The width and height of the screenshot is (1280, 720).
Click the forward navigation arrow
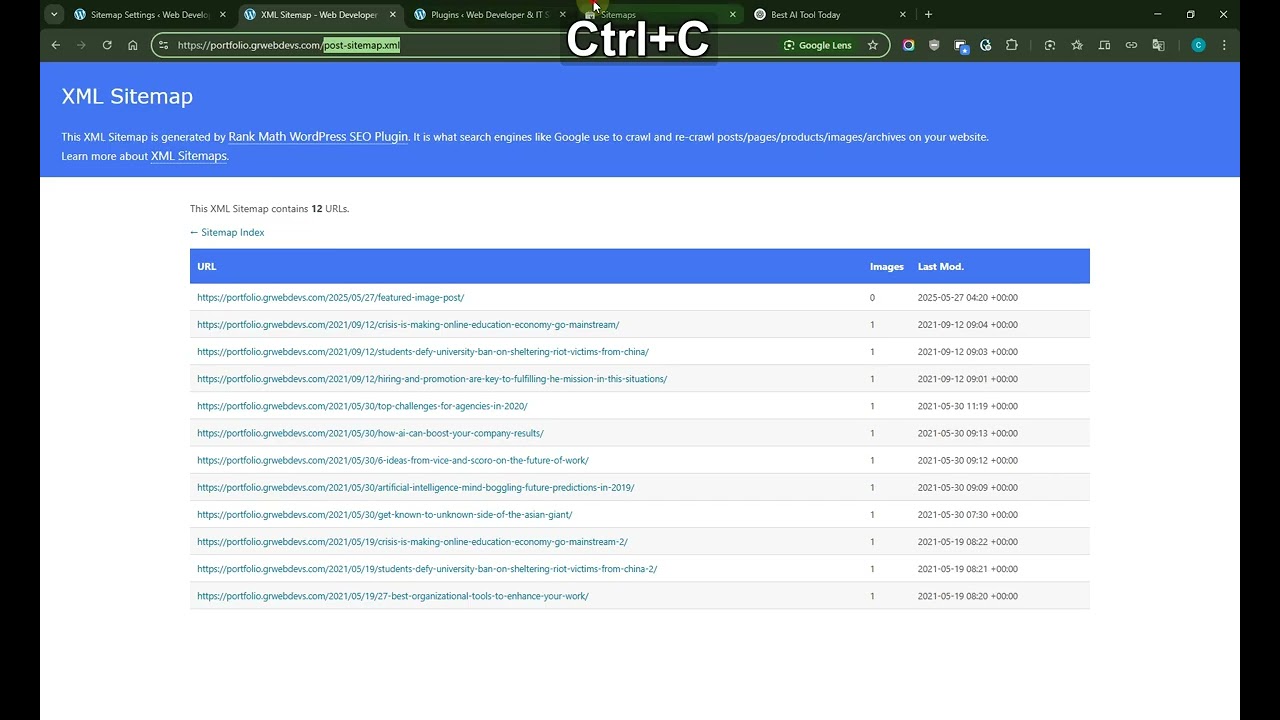click(x=81, y=45)
